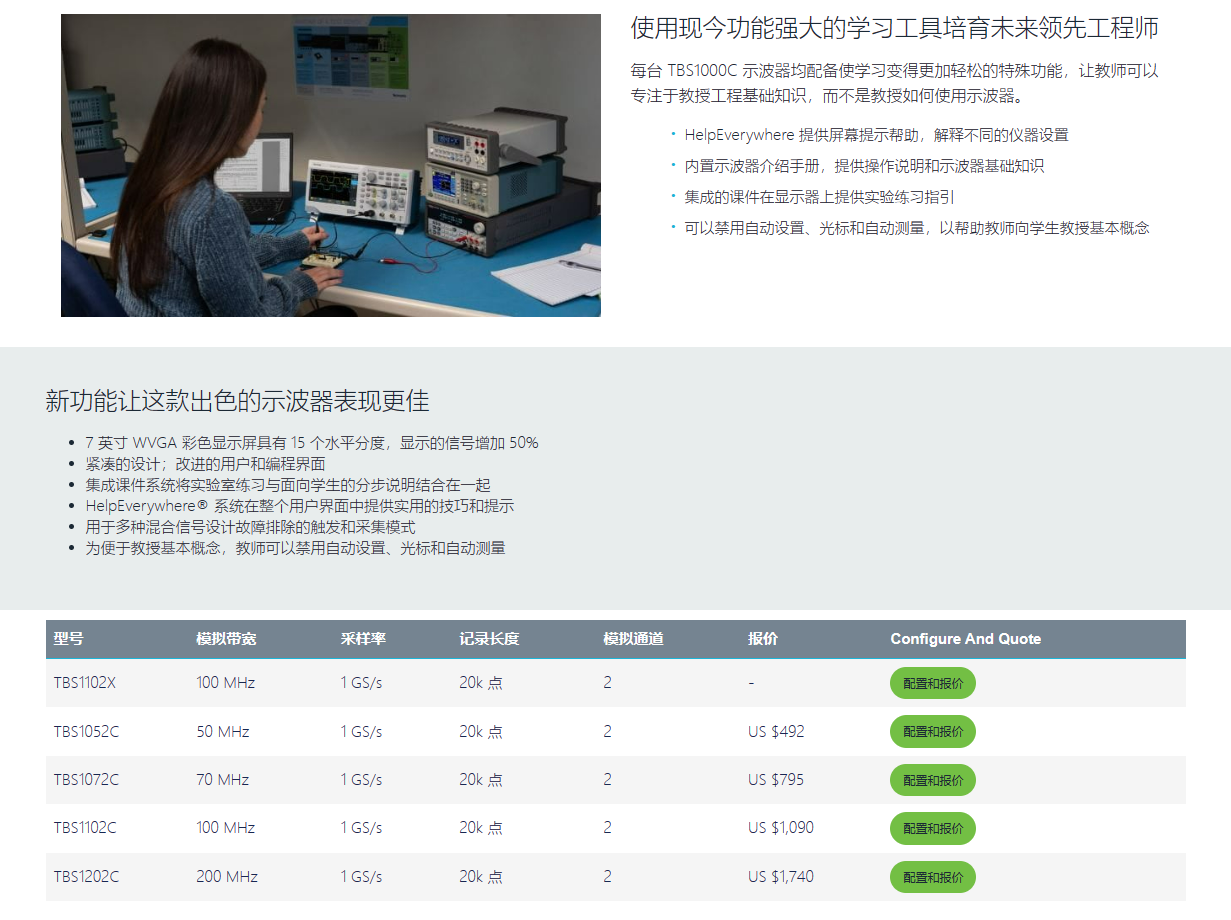
Task: Click the 报价 column header
Action: pos(763,639)
